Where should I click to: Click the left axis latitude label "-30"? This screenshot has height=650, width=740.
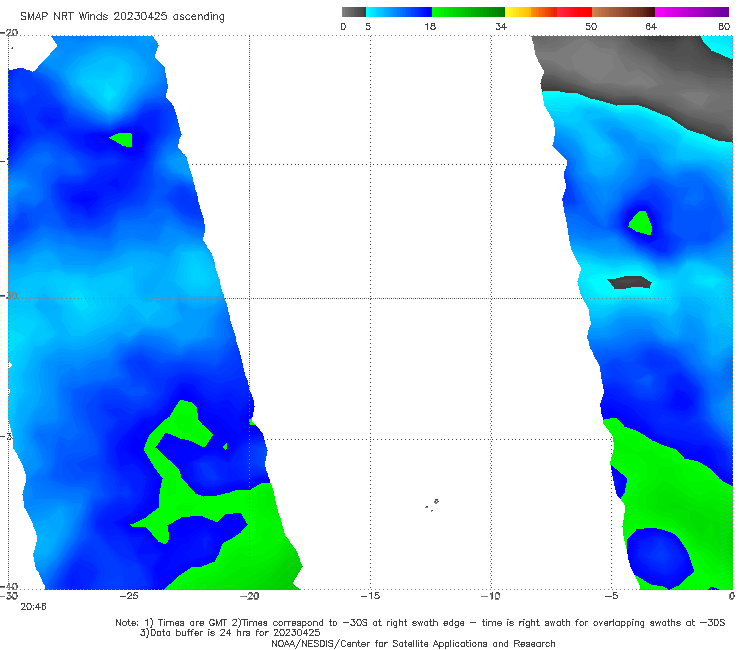click(x=9, y=295)
